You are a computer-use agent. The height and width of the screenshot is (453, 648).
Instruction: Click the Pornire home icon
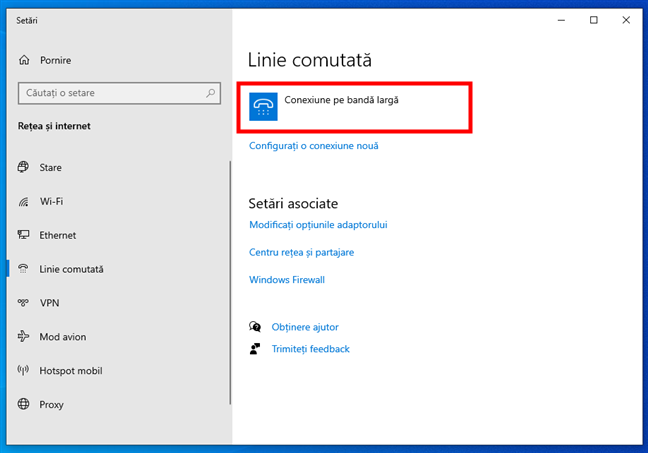[x=23, y=60]
